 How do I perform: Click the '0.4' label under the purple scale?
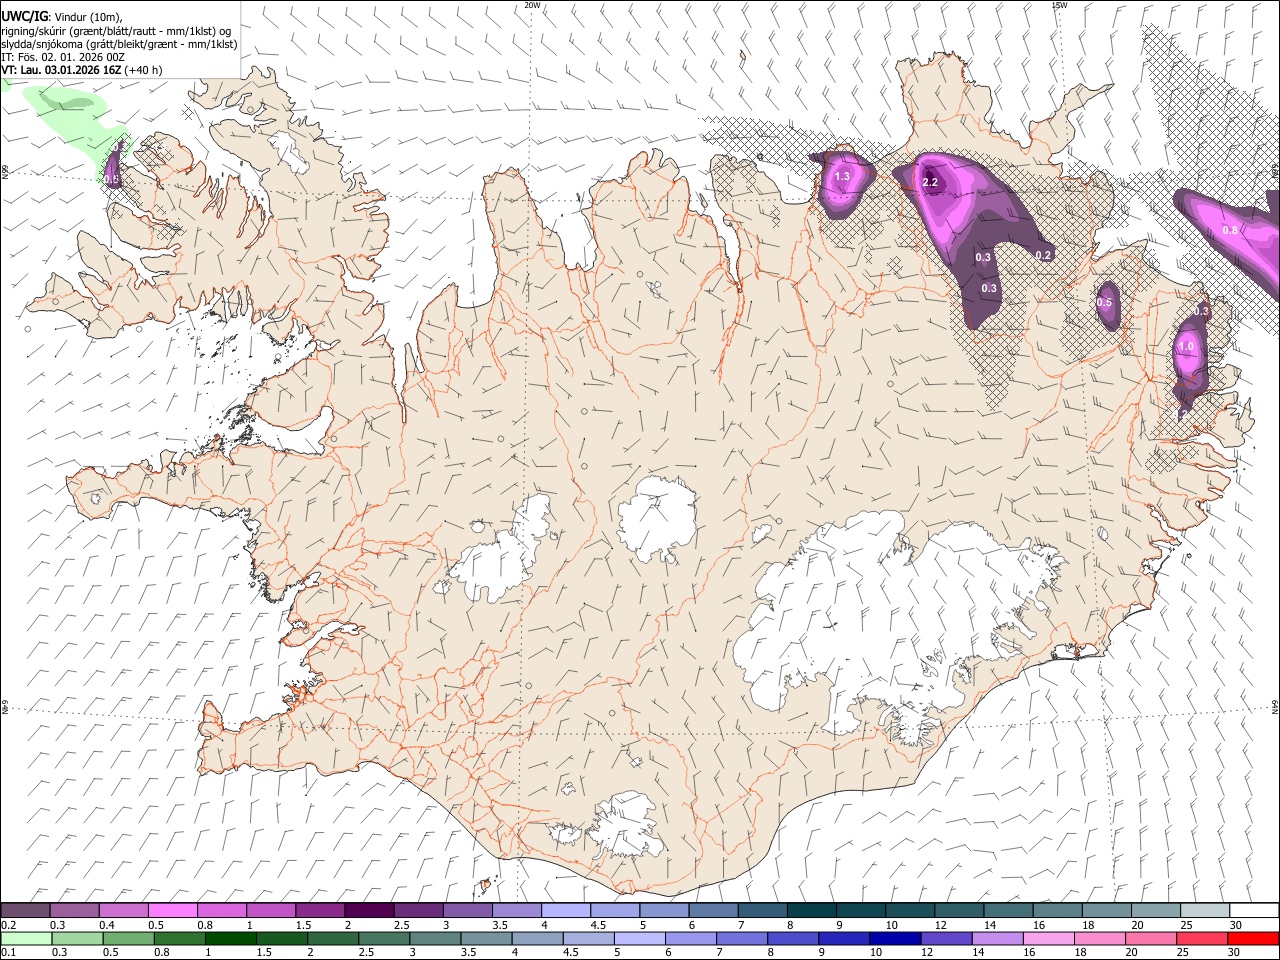pos(107,925)
